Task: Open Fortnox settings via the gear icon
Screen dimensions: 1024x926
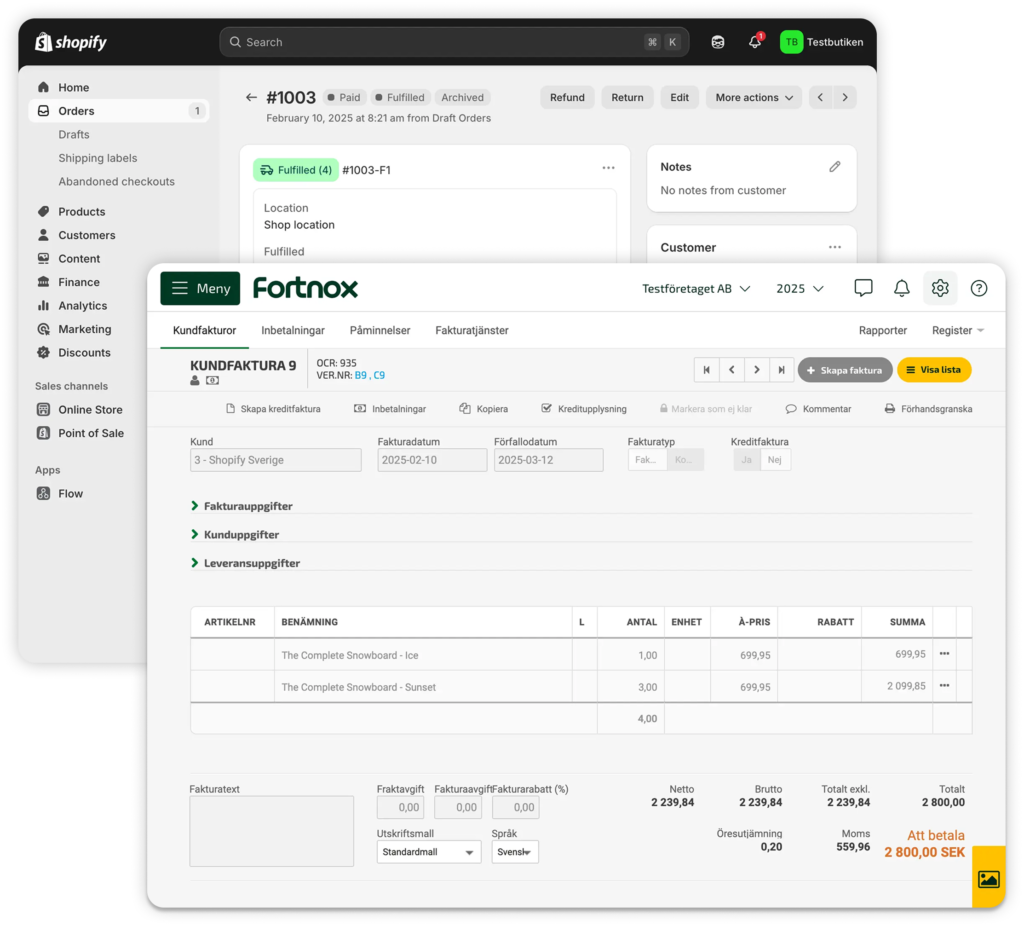Action: pos(939,288)
